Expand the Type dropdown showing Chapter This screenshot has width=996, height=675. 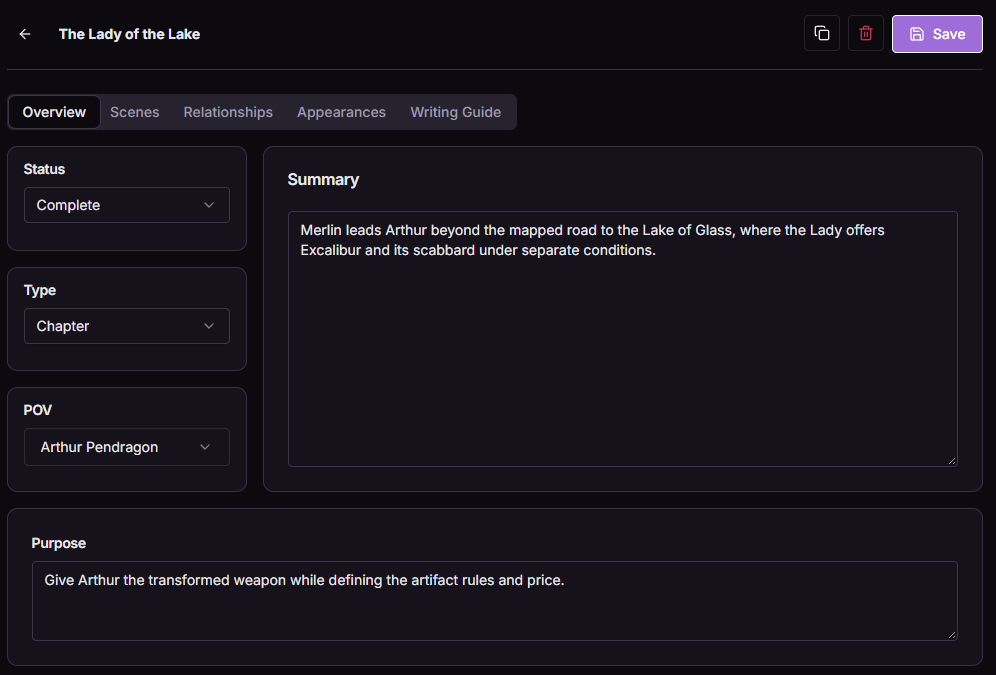[126, 326]
